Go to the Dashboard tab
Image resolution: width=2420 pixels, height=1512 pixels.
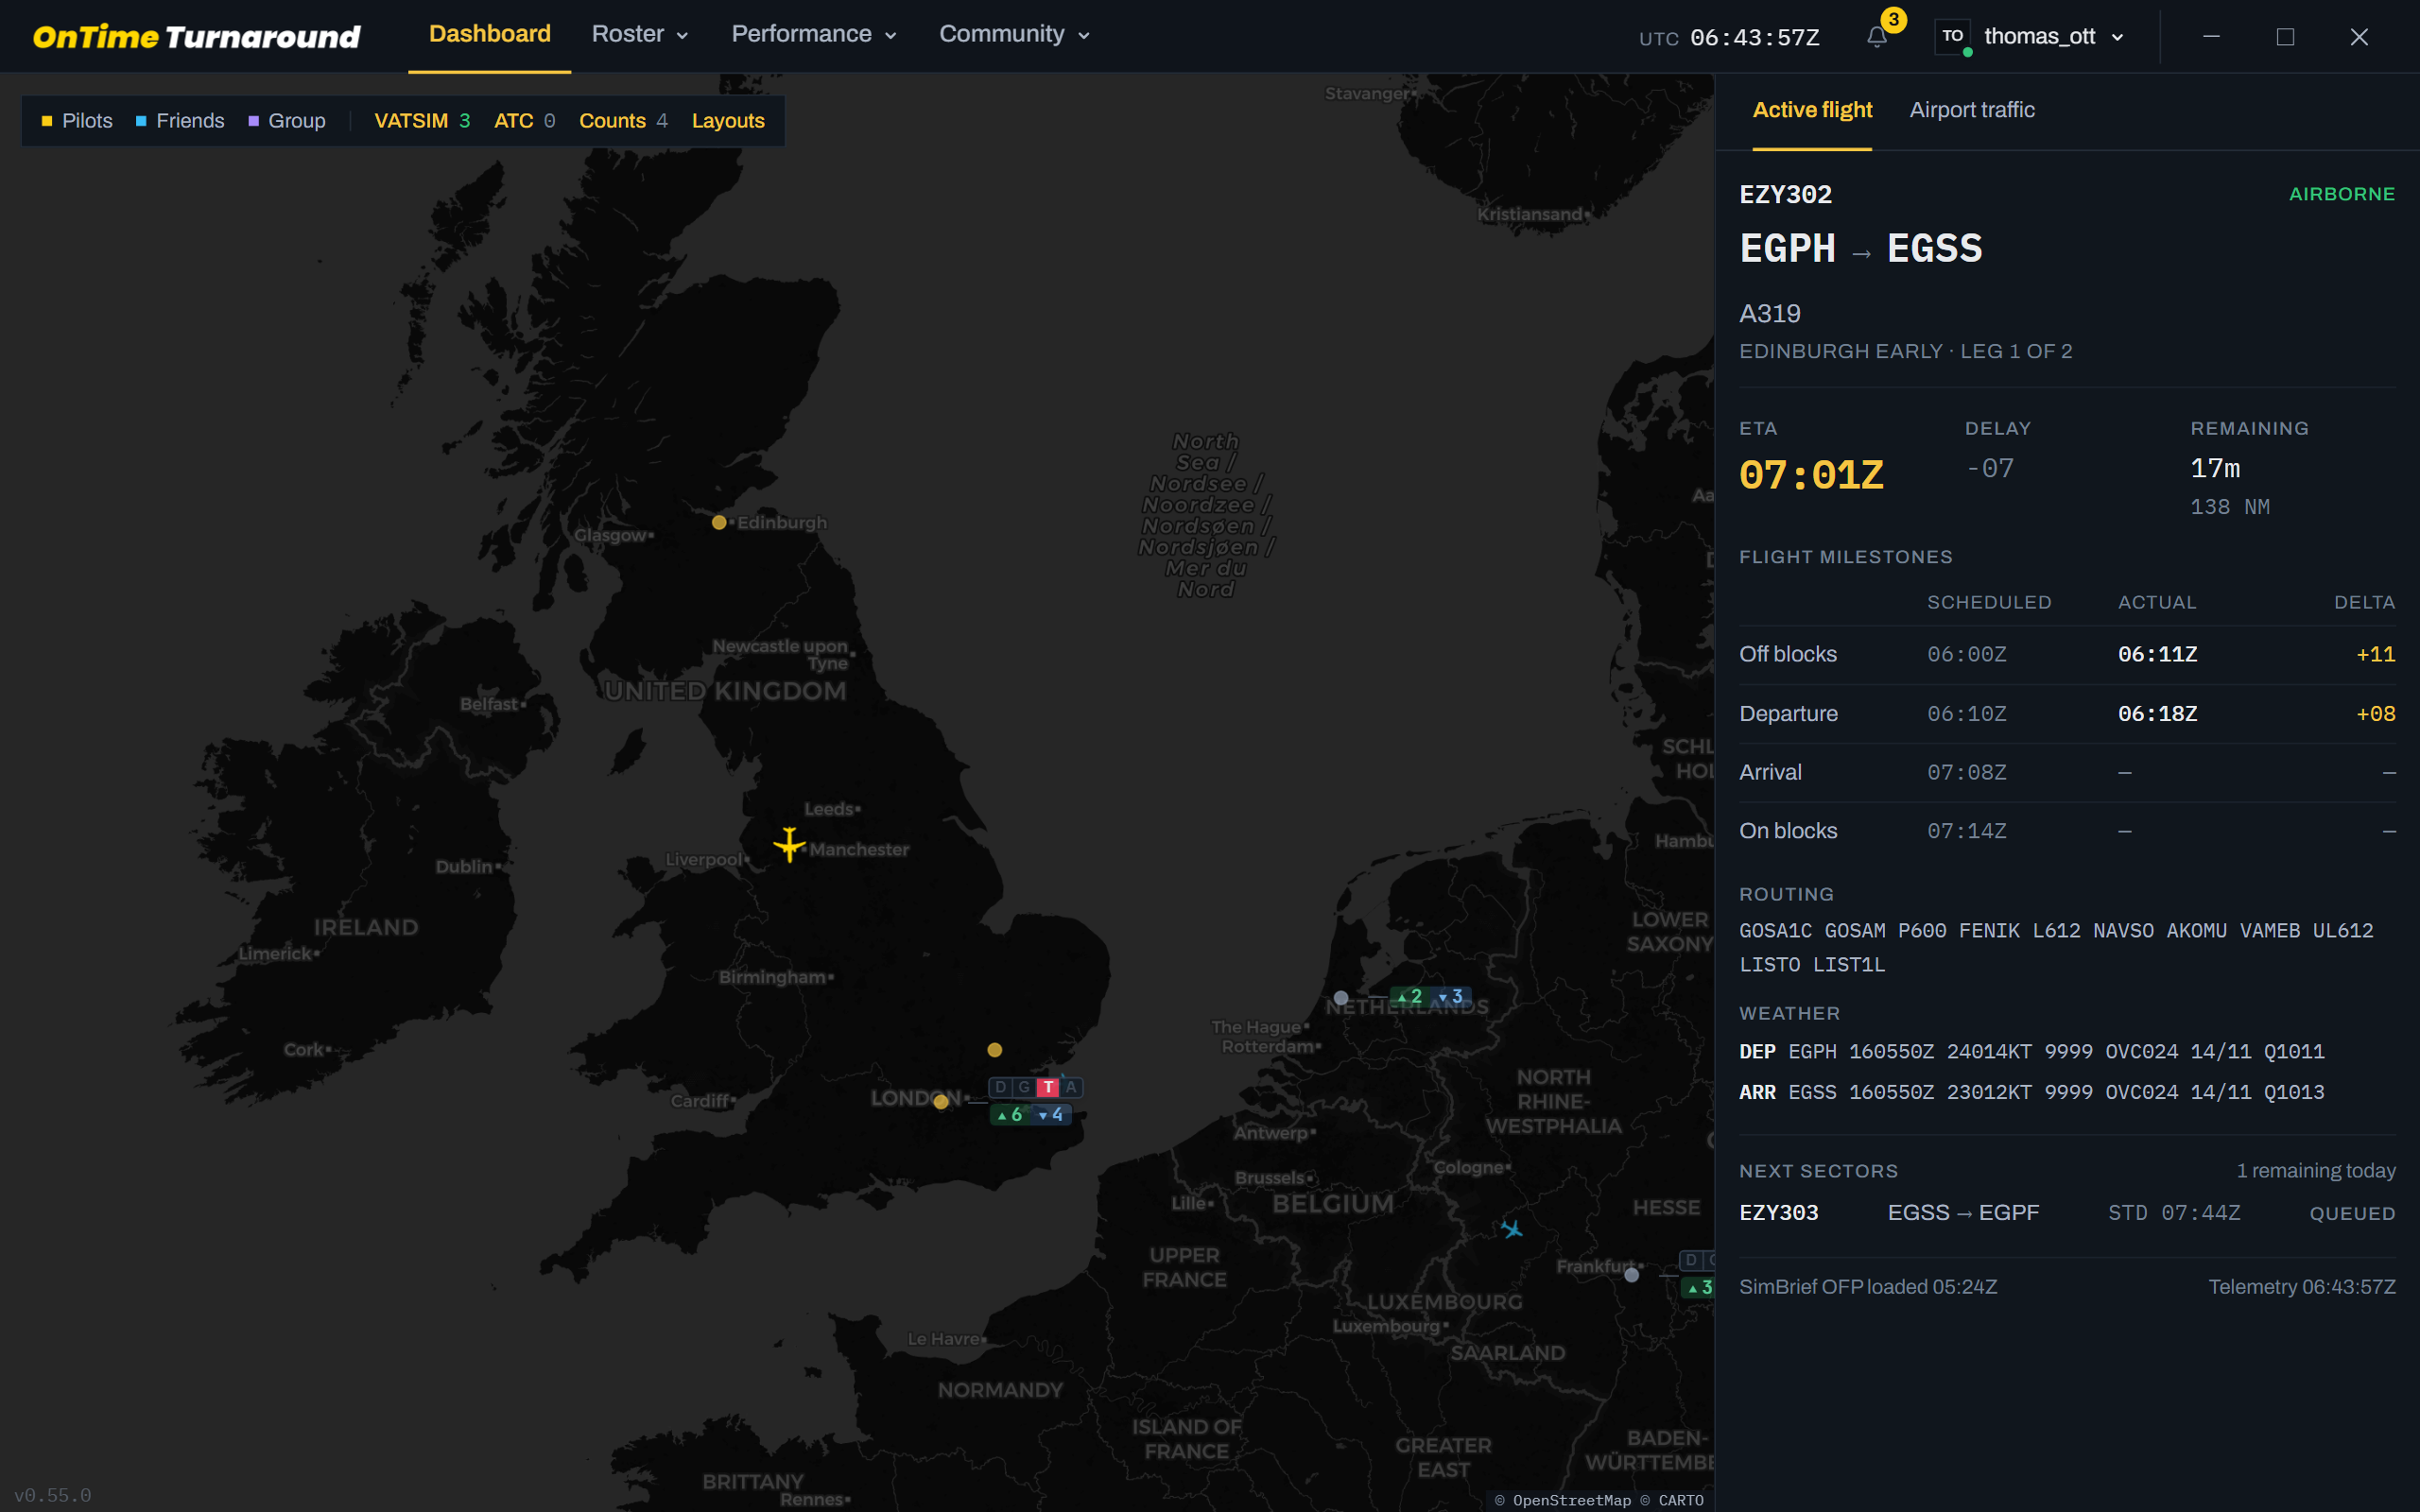pos(489,34)
